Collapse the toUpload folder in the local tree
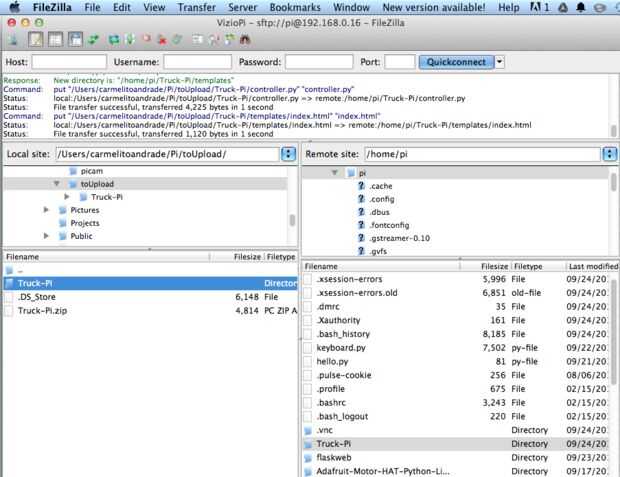Image resolution: width=620 pixels, height=477 pixels. pyautogui.click(x=57, y=184)
